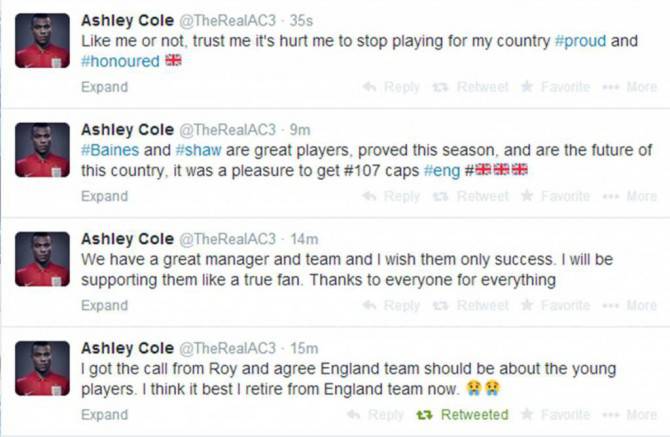Favorite the 'great manager and team' tweet
The height and width of the screenshot is (437, 670).
[x=555, y=305]
